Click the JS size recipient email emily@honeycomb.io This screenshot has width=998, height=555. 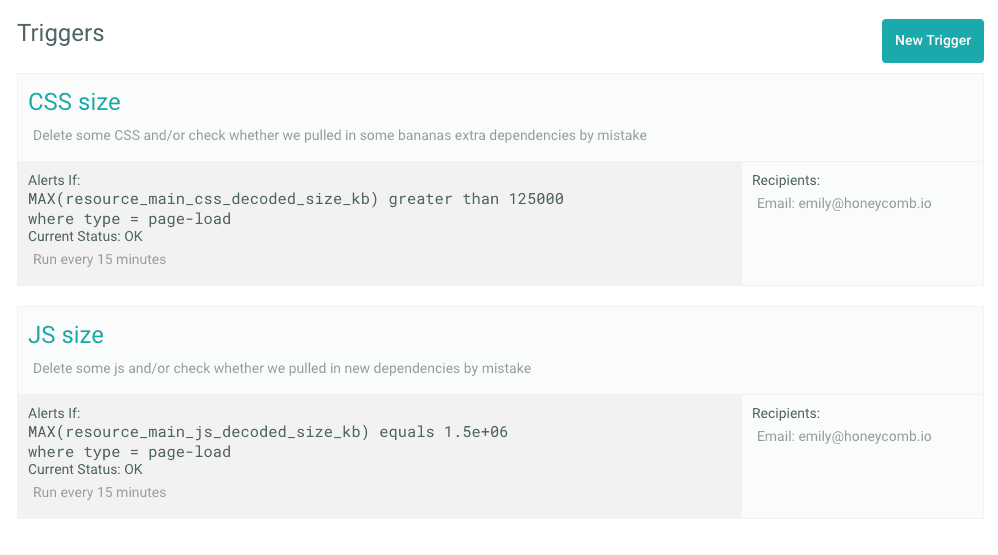pos(844,436)
